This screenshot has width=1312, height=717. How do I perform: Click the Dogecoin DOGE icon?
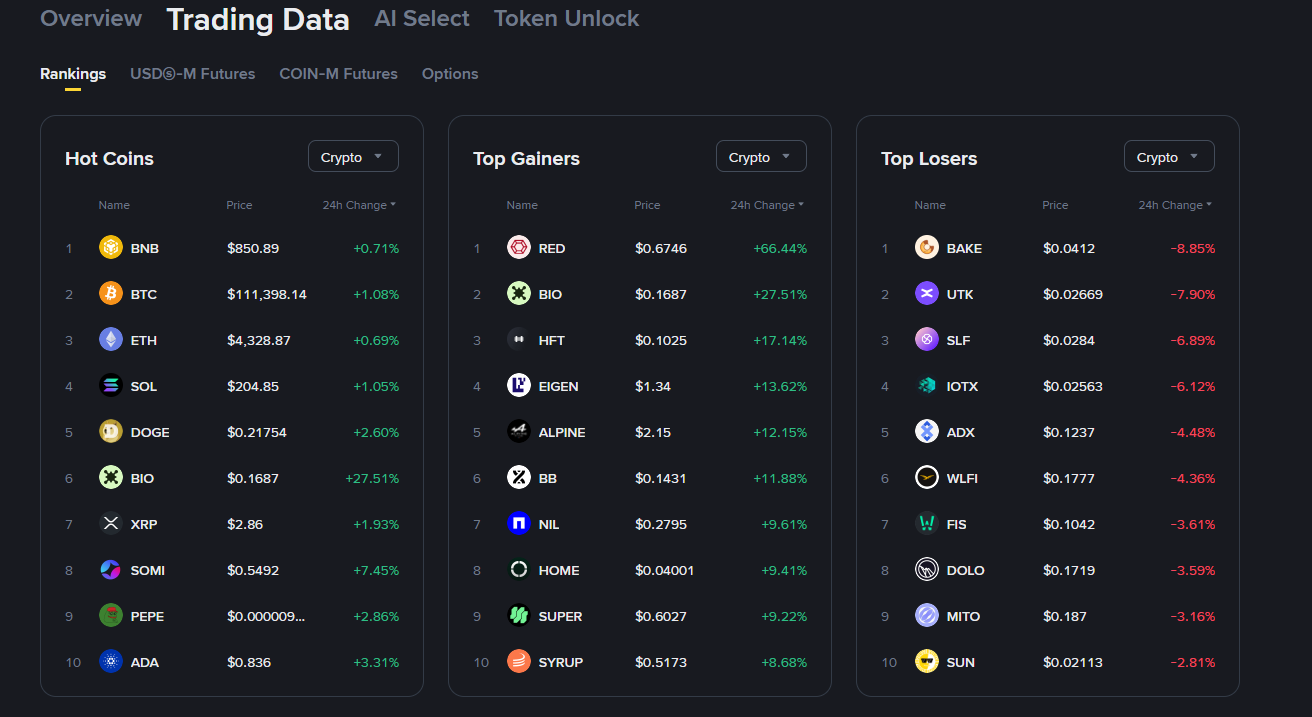pos(111,432)
